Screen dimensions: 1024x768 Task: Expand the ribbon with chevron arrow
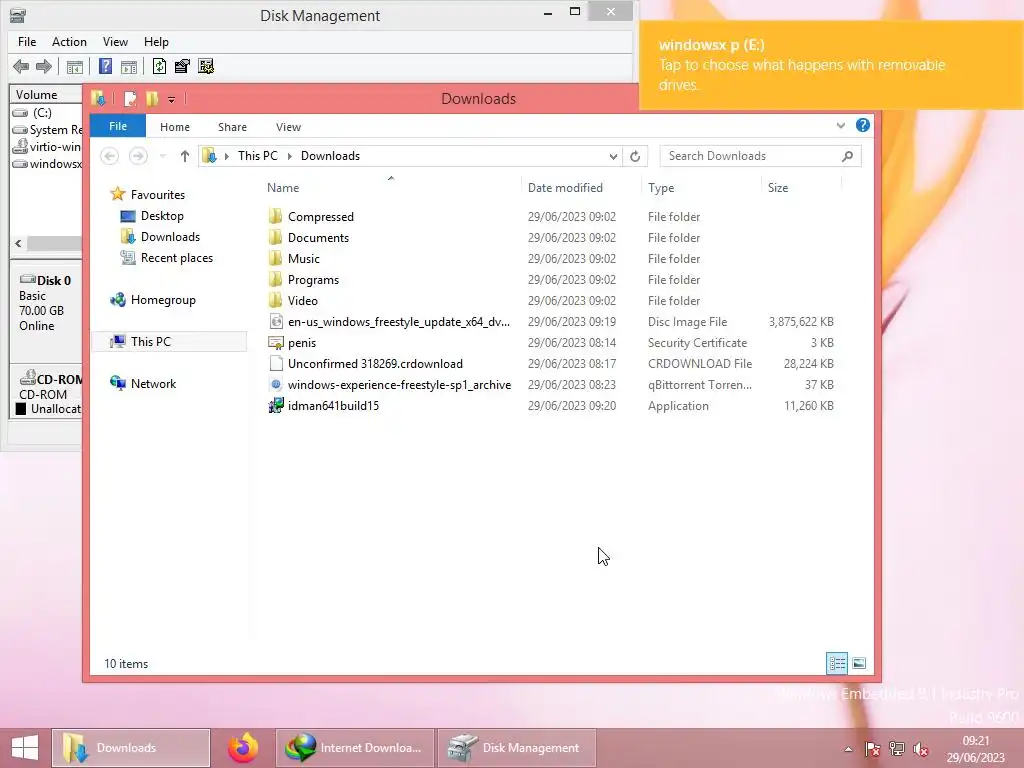pyautogui.click(x=840, y=125)
